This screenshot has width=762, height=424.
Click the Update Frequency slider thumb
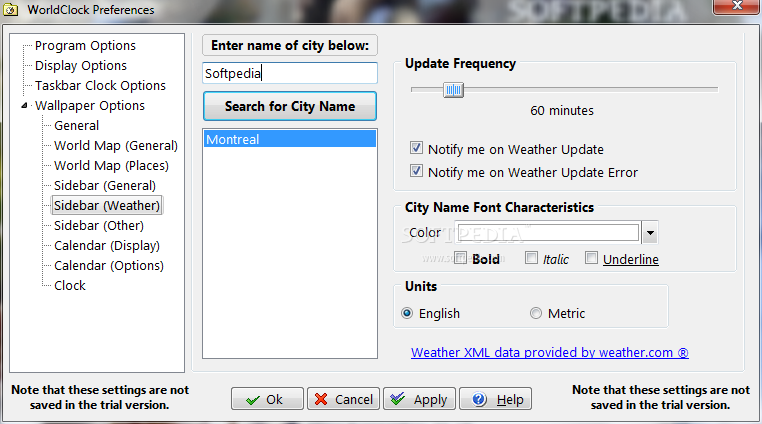453,89
